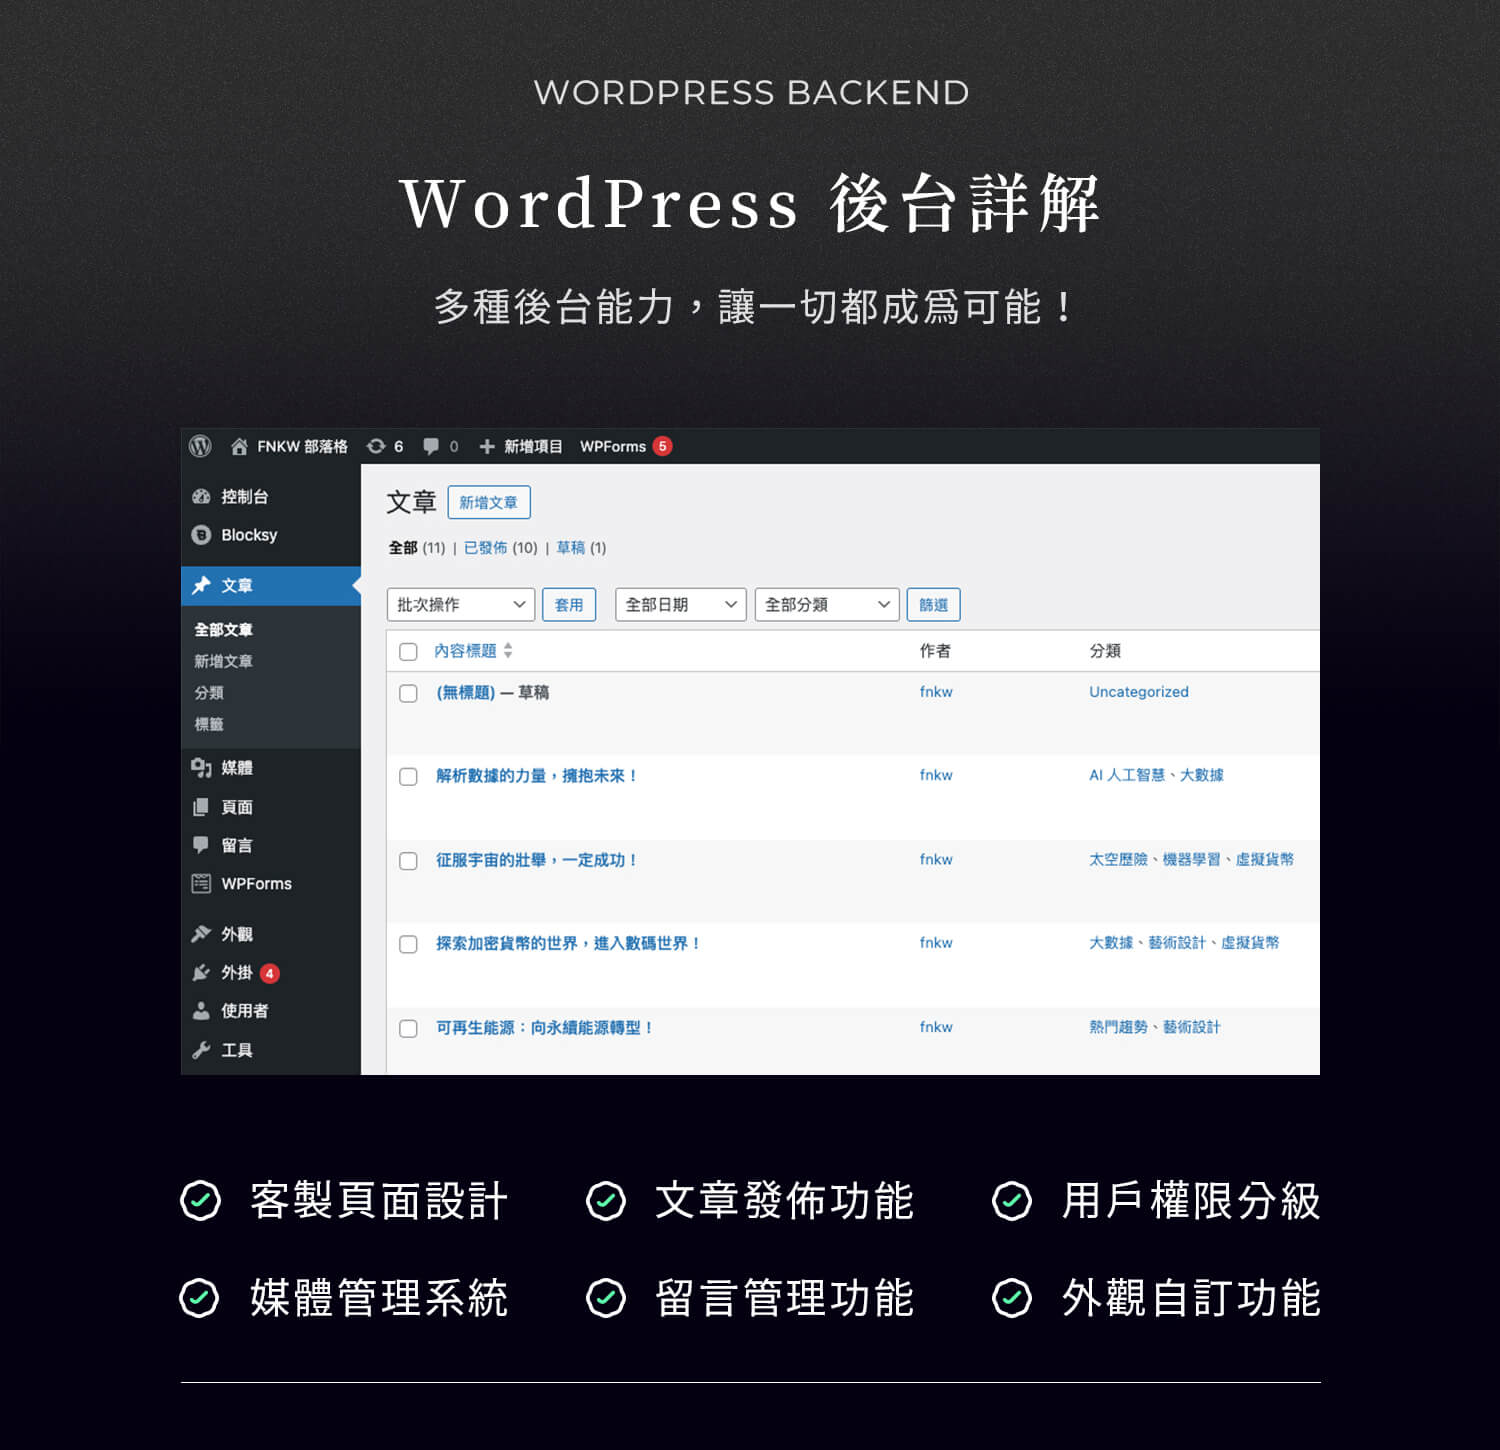Check the box for 征服宇宙的壯舉 post
The width and height of the screenshot is (1500, 1450).
pyautogui.click(x=408, y=861)
